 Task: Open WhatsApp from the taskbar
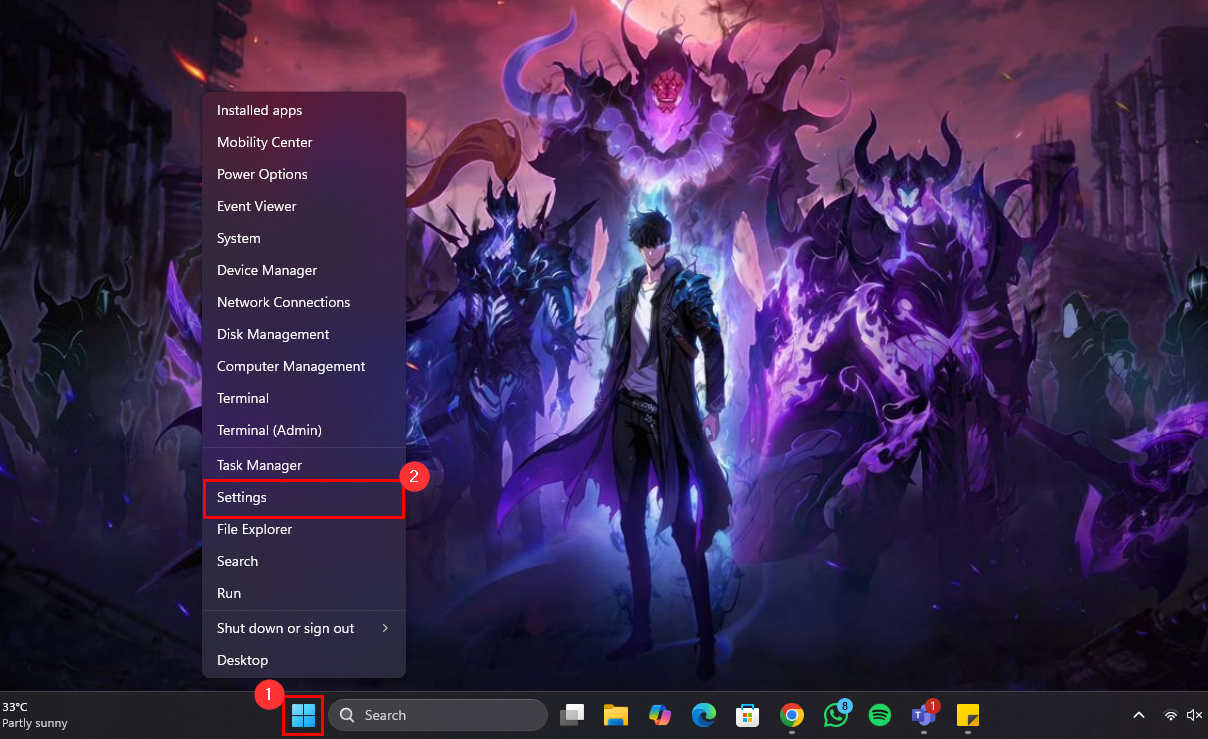pyautogui.click(x=835, y=715)
